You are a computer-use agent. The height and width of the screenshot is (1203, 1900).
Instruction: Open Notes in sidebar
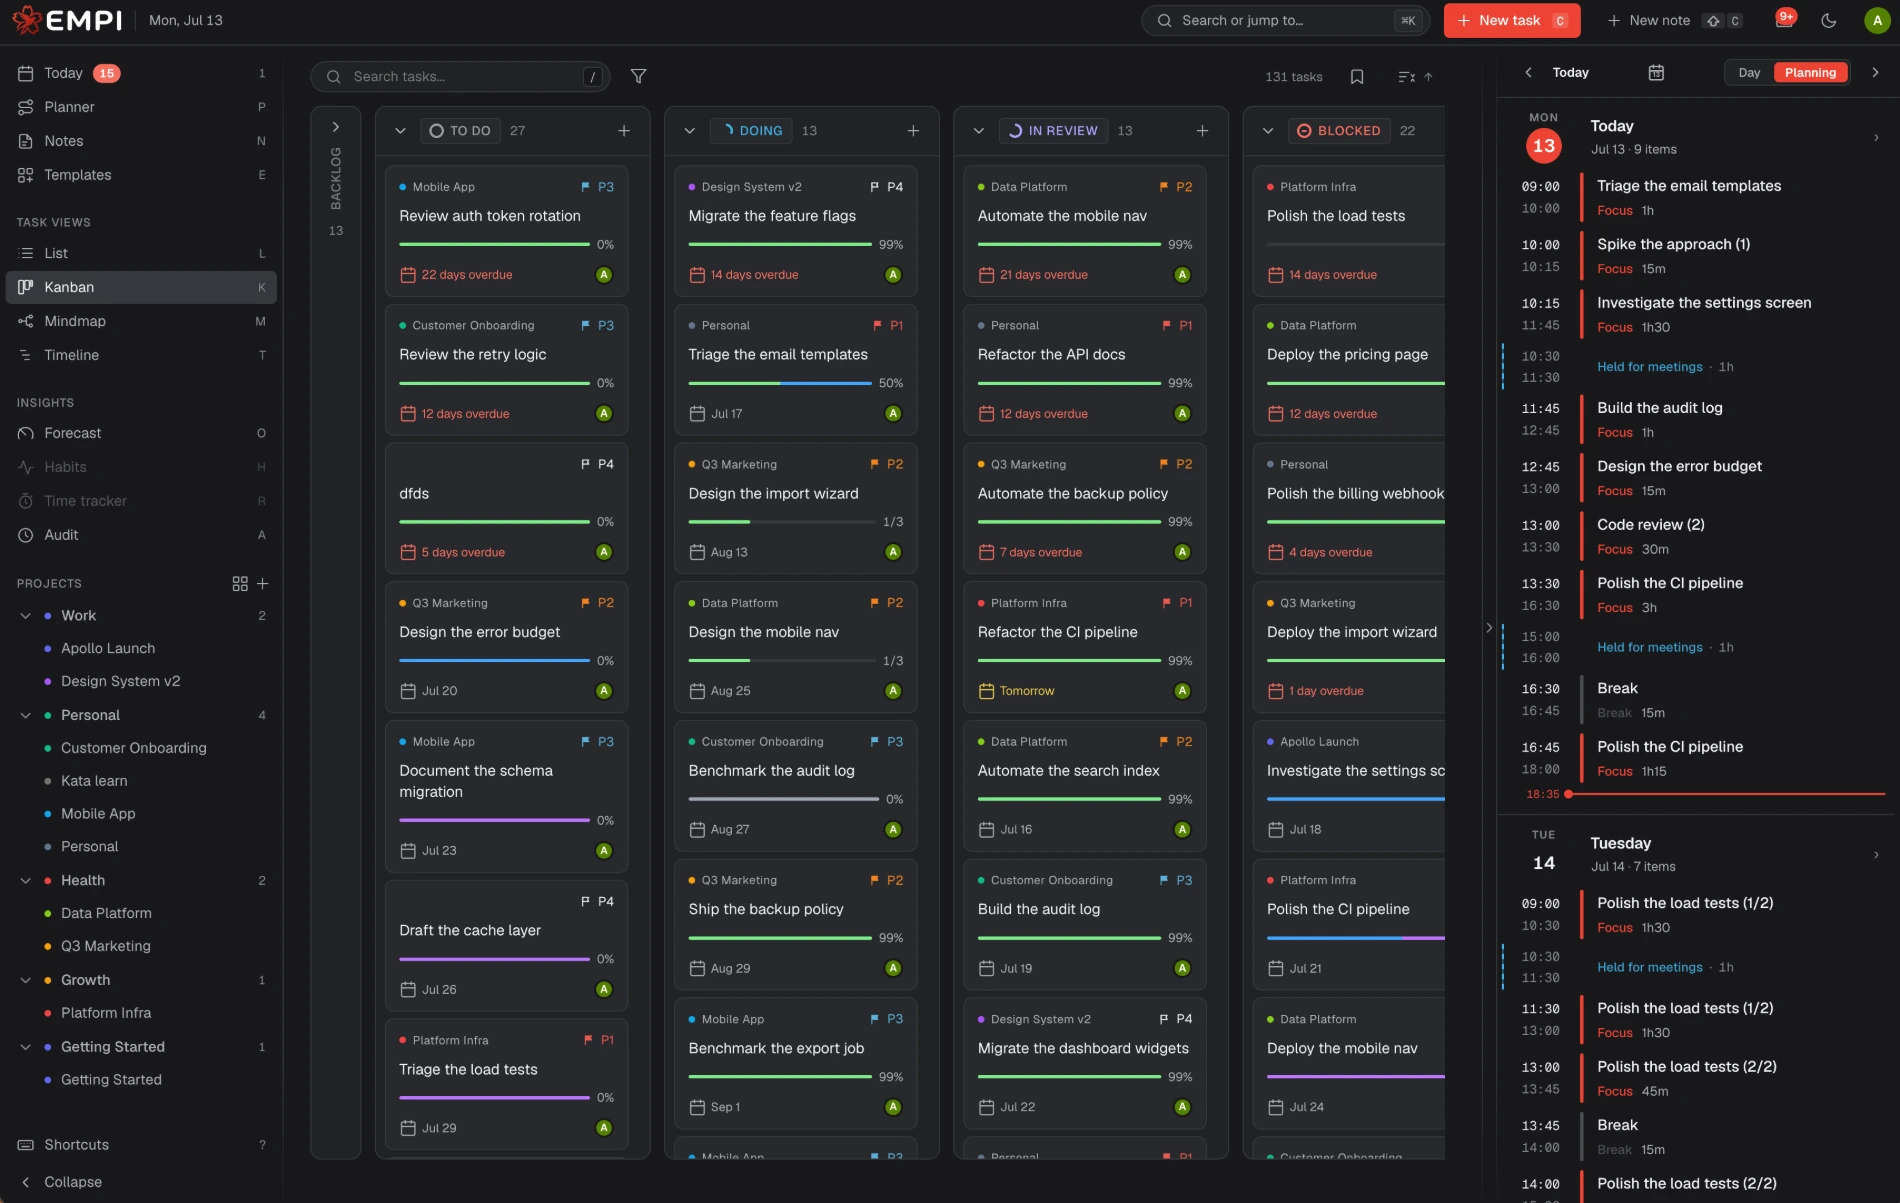pos(141,141)
